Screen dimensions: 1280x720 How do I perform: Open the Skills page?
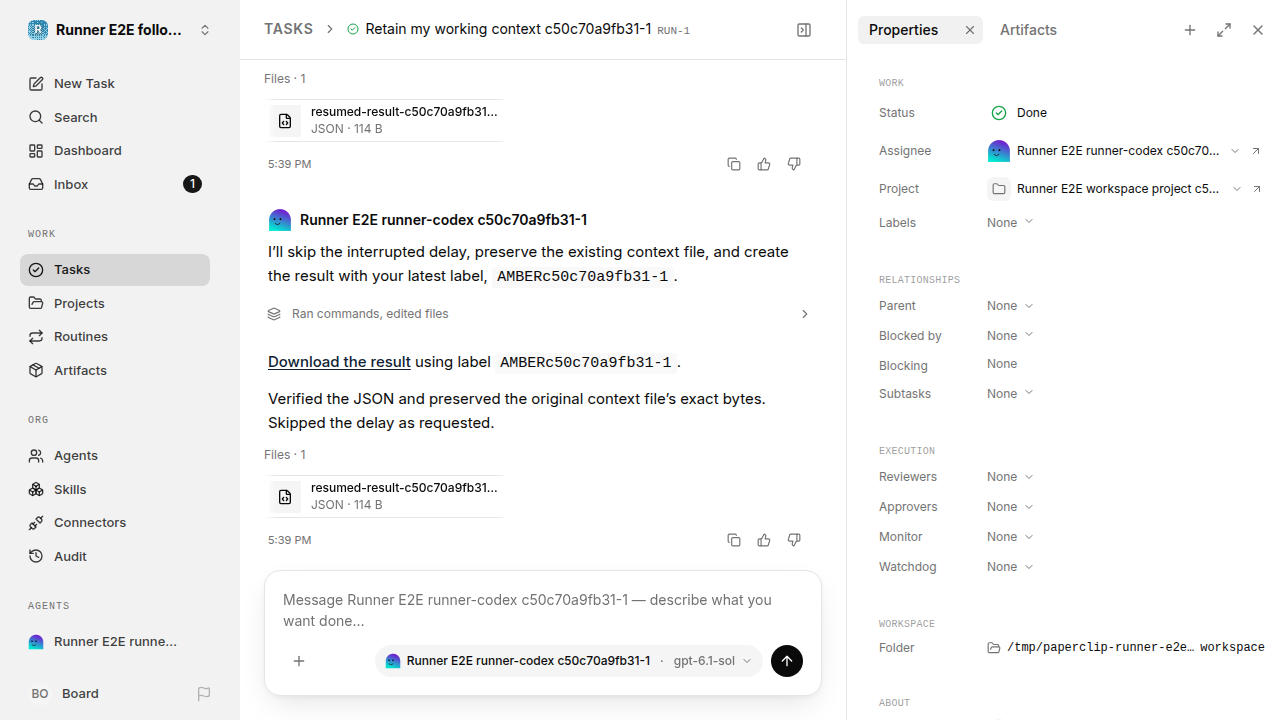coord(115,489)
